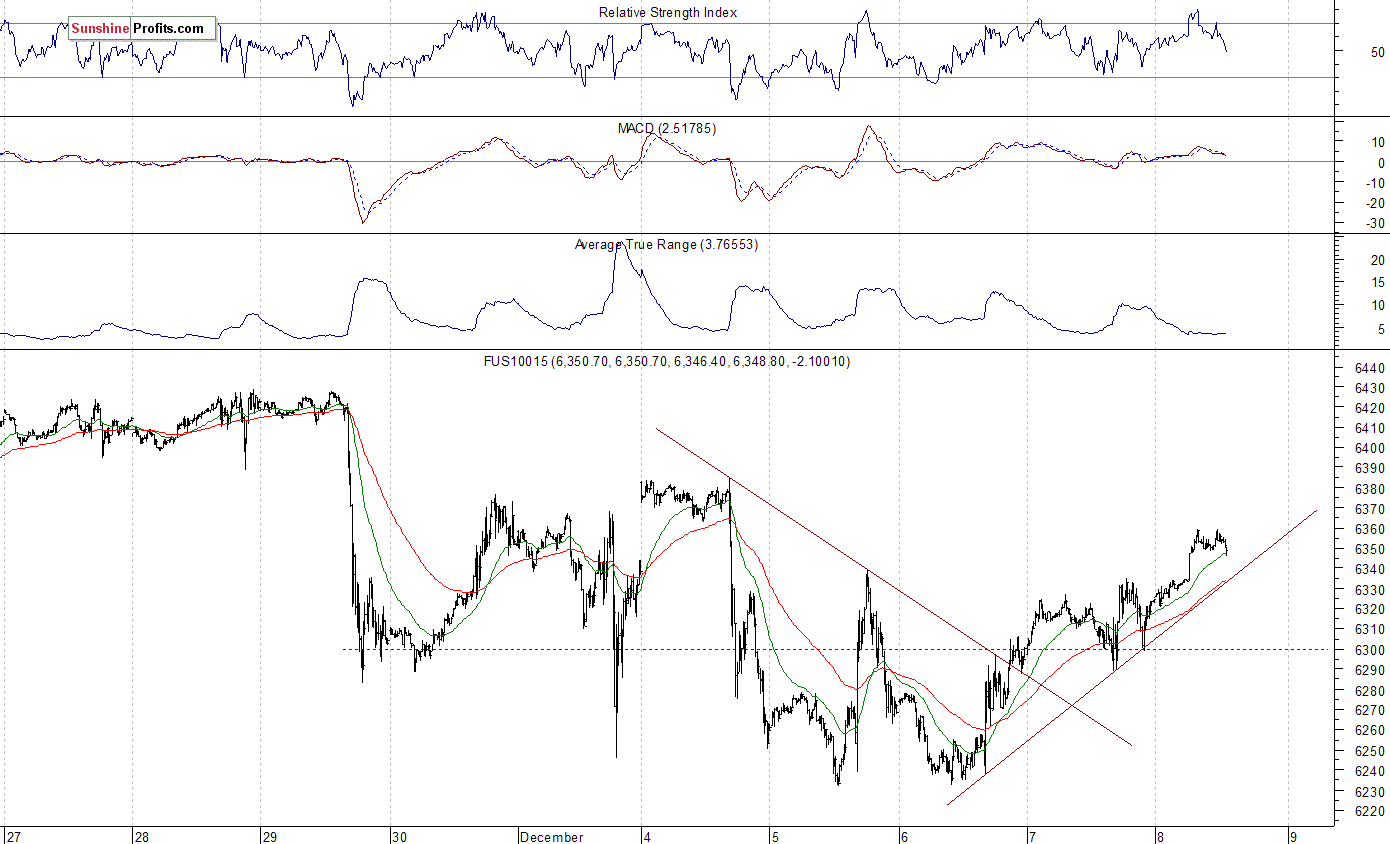The height and width of the screenshot is (844, 1390).
Task: Click the 6220 price axis label
Action: tap(1369, 811)
